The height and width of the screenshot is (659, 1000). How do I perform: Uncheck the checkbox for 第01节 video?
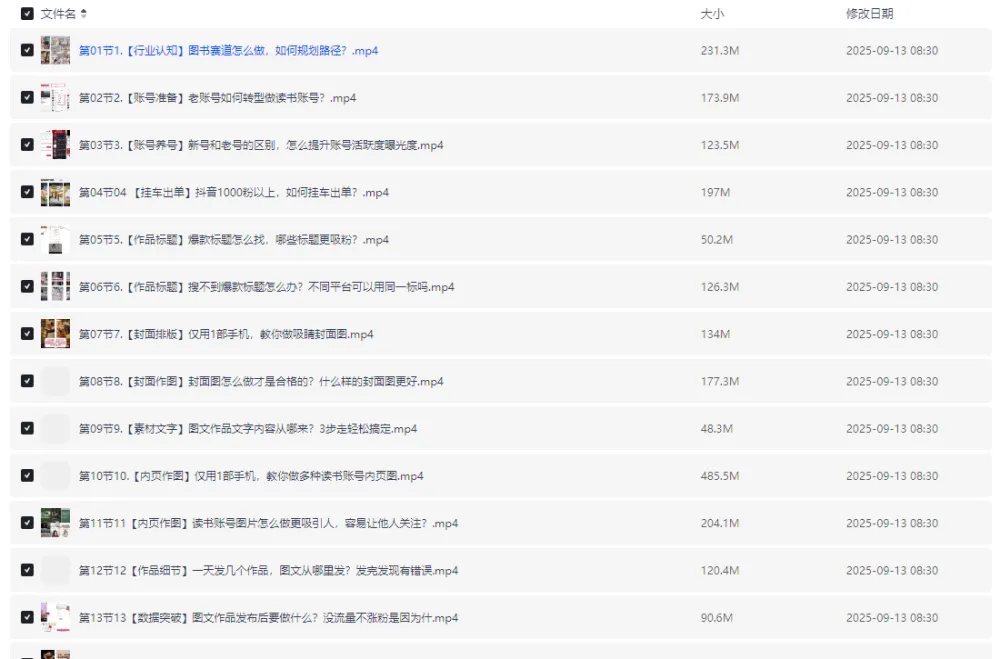tap(29, 50)
